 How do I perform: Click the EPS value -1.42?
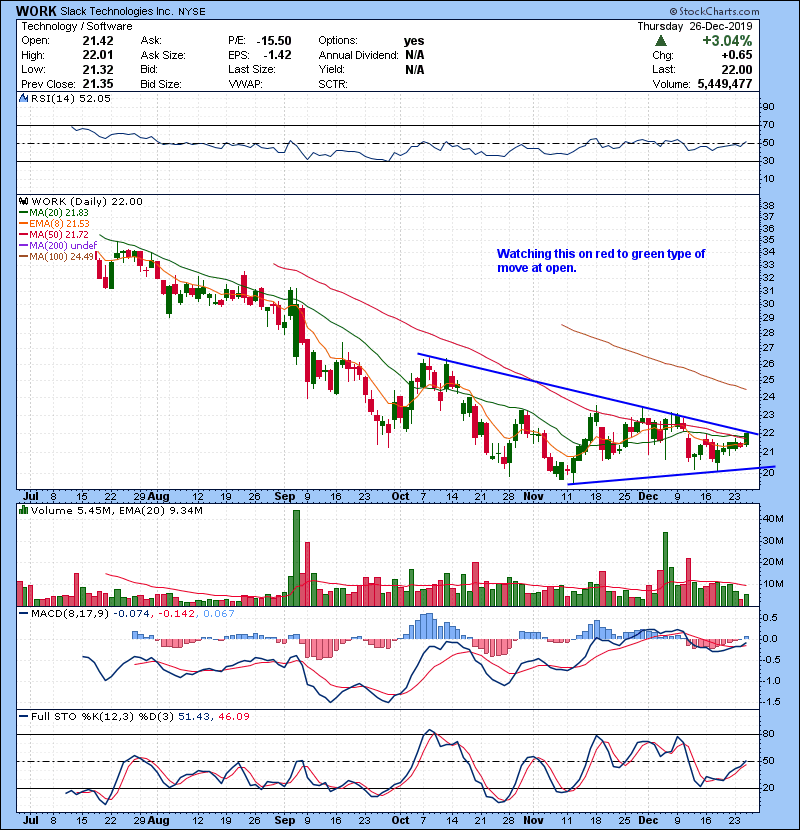coord(277,55)
